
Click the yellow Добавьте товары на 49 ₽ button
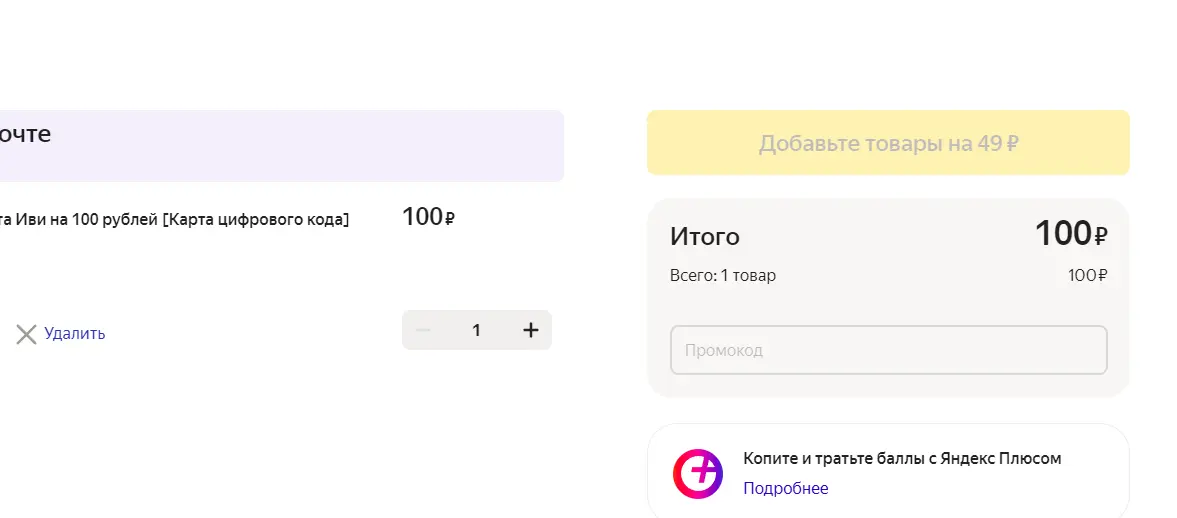pyautogui.click(x=888, y=143)
